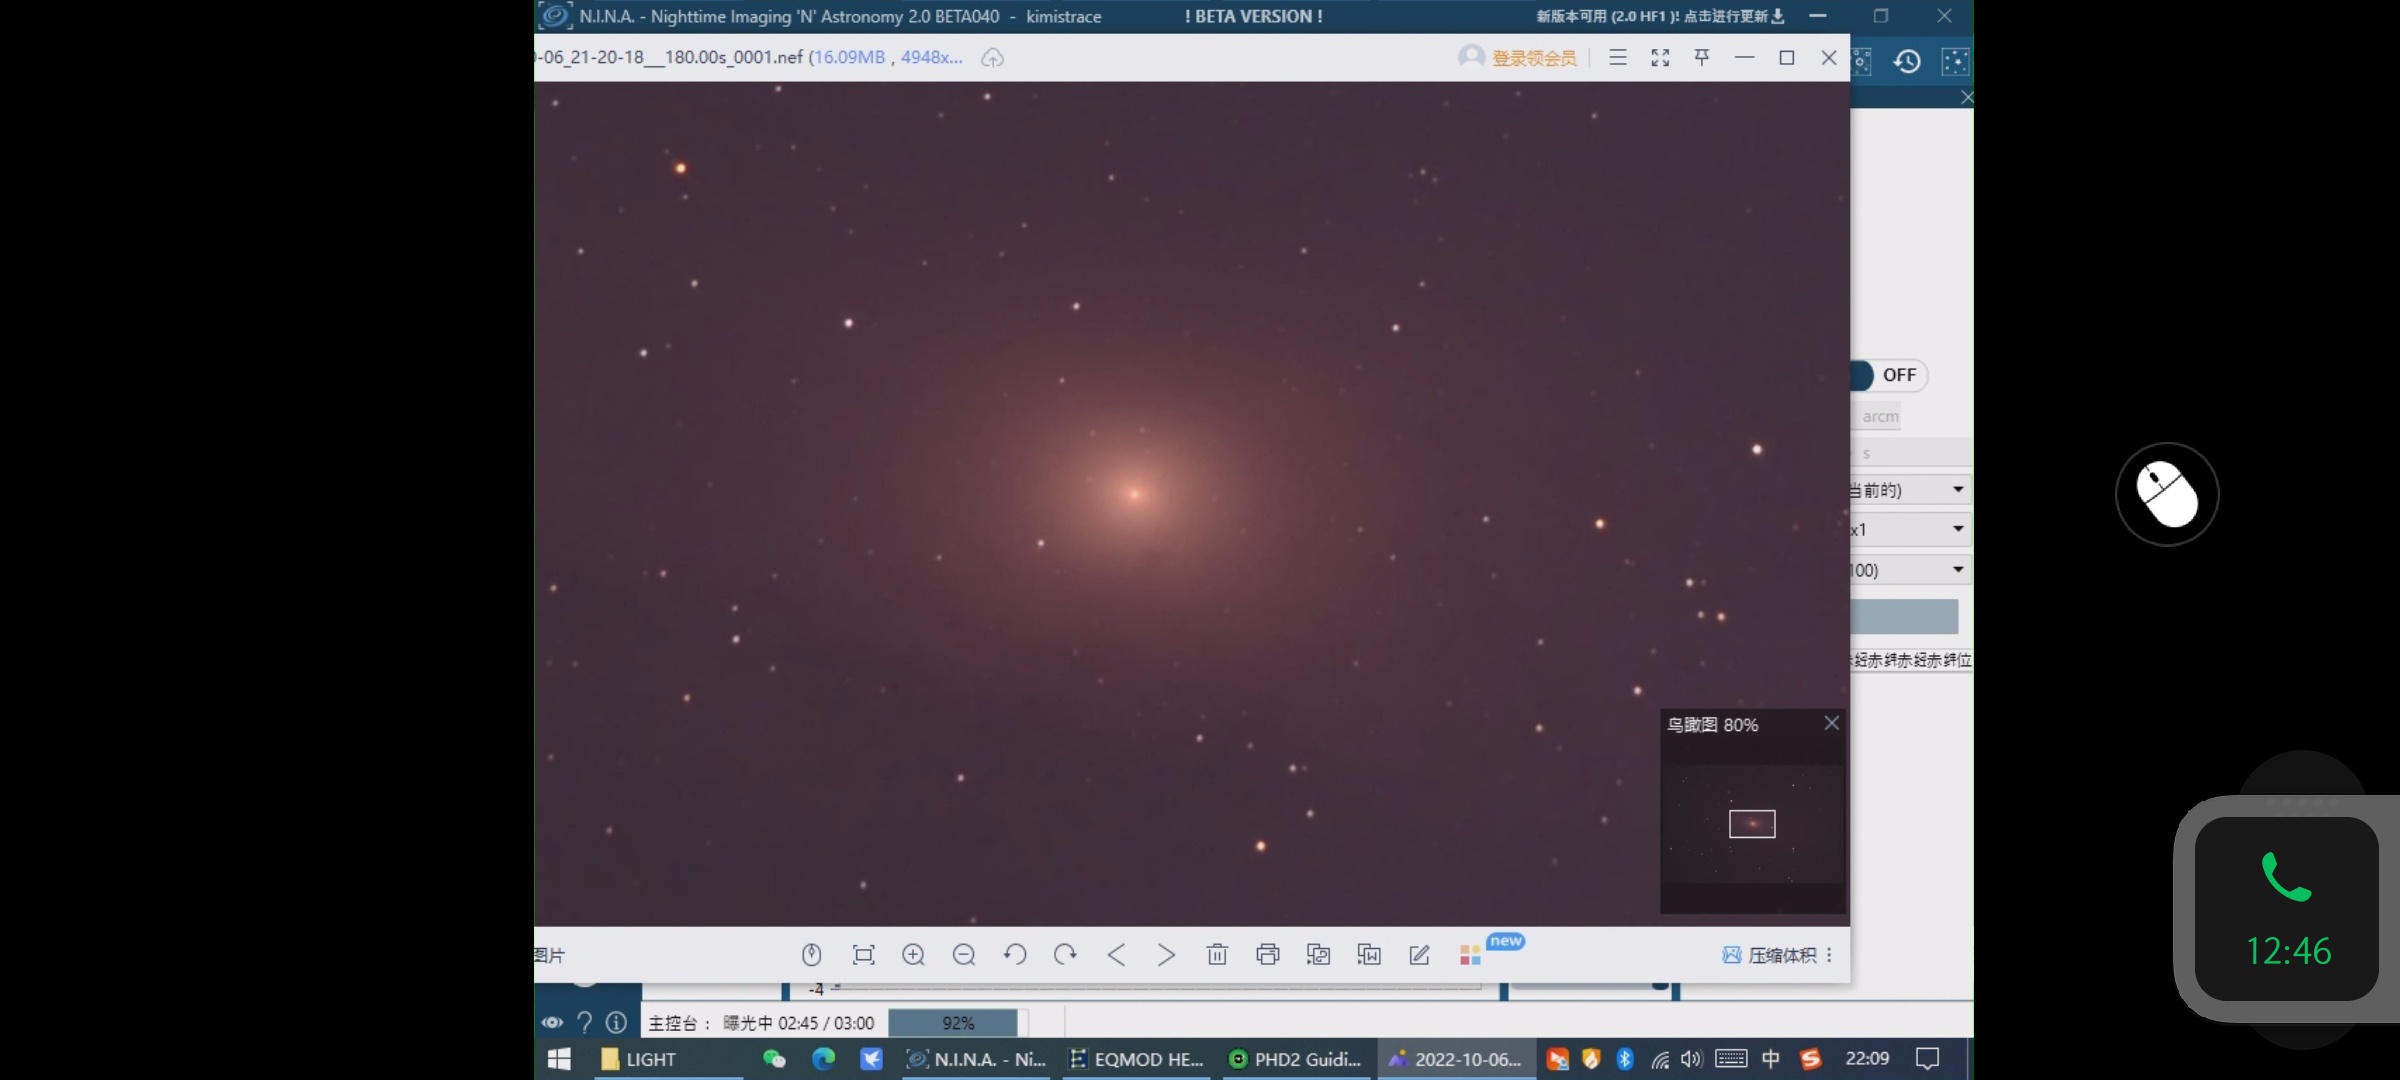Click the network tray icon

coord(1660,1059)
